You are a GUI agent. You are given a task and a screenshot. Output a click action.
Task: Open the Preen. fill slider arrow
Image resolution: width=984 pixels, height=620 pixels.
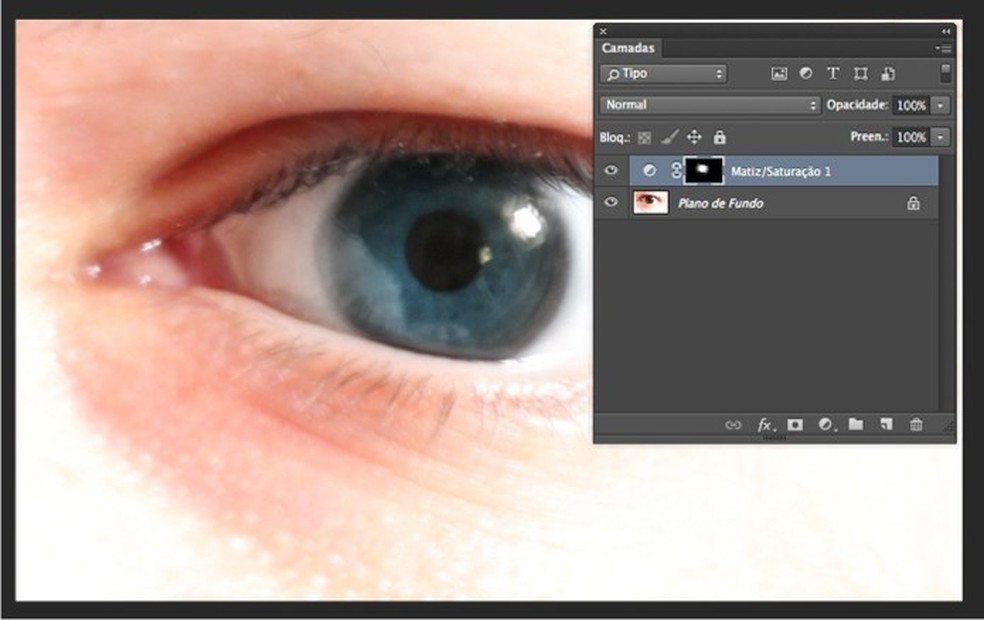coord(940,137)
